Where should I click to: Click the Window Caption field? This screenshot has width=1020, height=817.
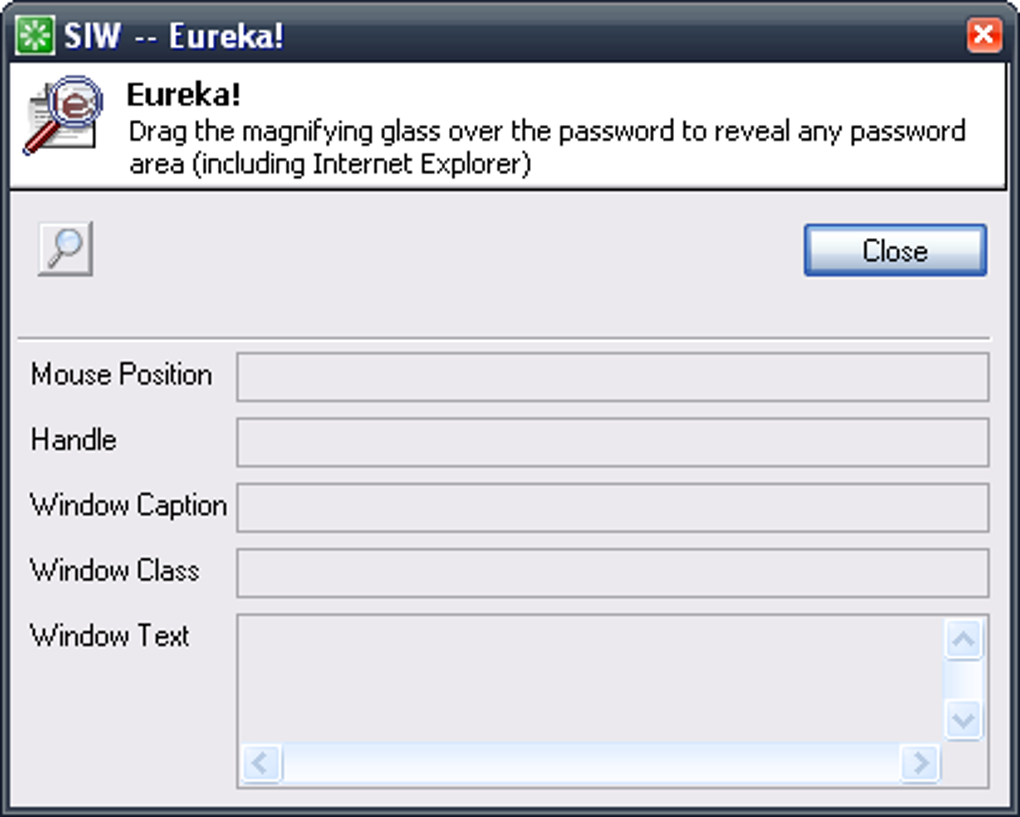pos(613,507)
